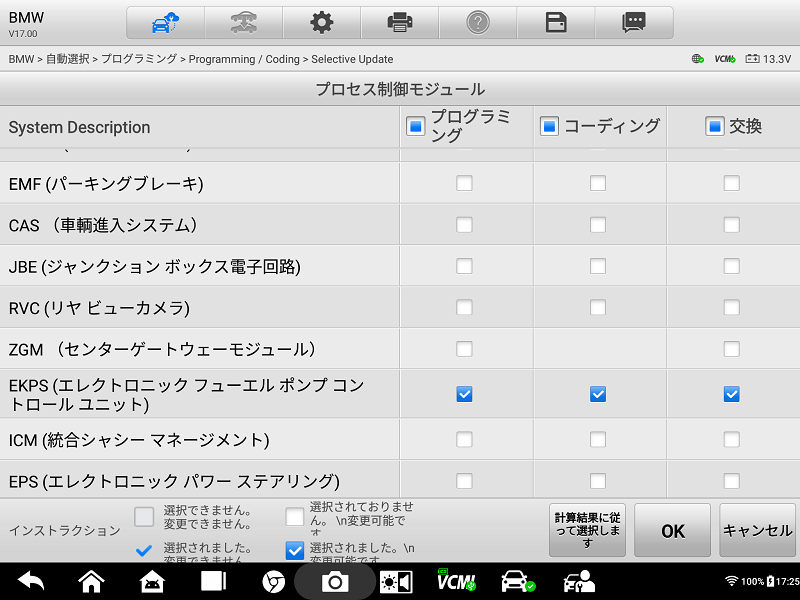Click Programming / Coding breadcrumb
The height and width of the screenshot is (600, 800).
click(x=244, y=59)
